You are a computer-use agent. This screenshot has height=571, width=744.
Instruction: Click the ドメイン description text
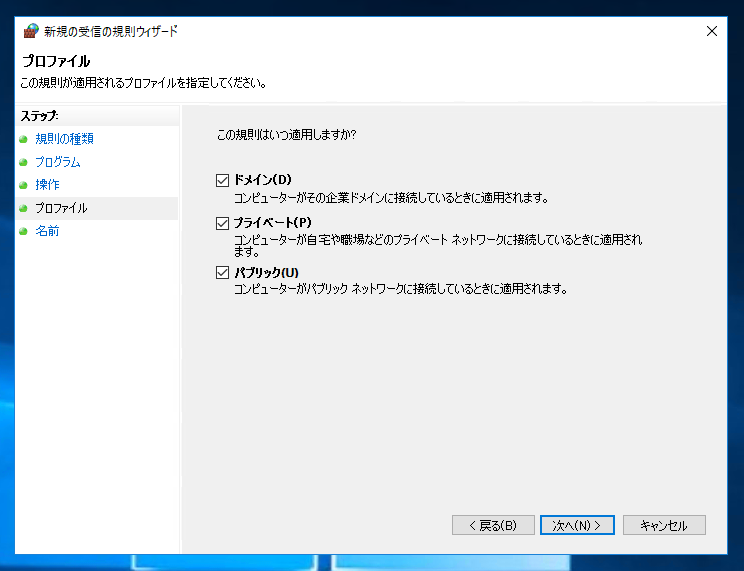pos(391,197)
